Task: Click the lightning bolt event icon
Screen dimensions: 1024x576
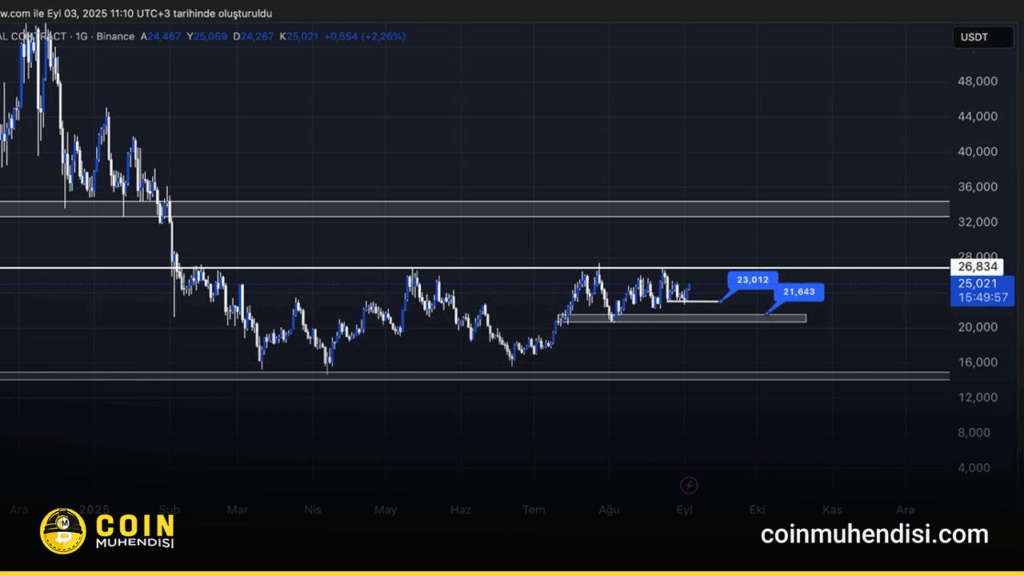Action: (x=688, y=486)
